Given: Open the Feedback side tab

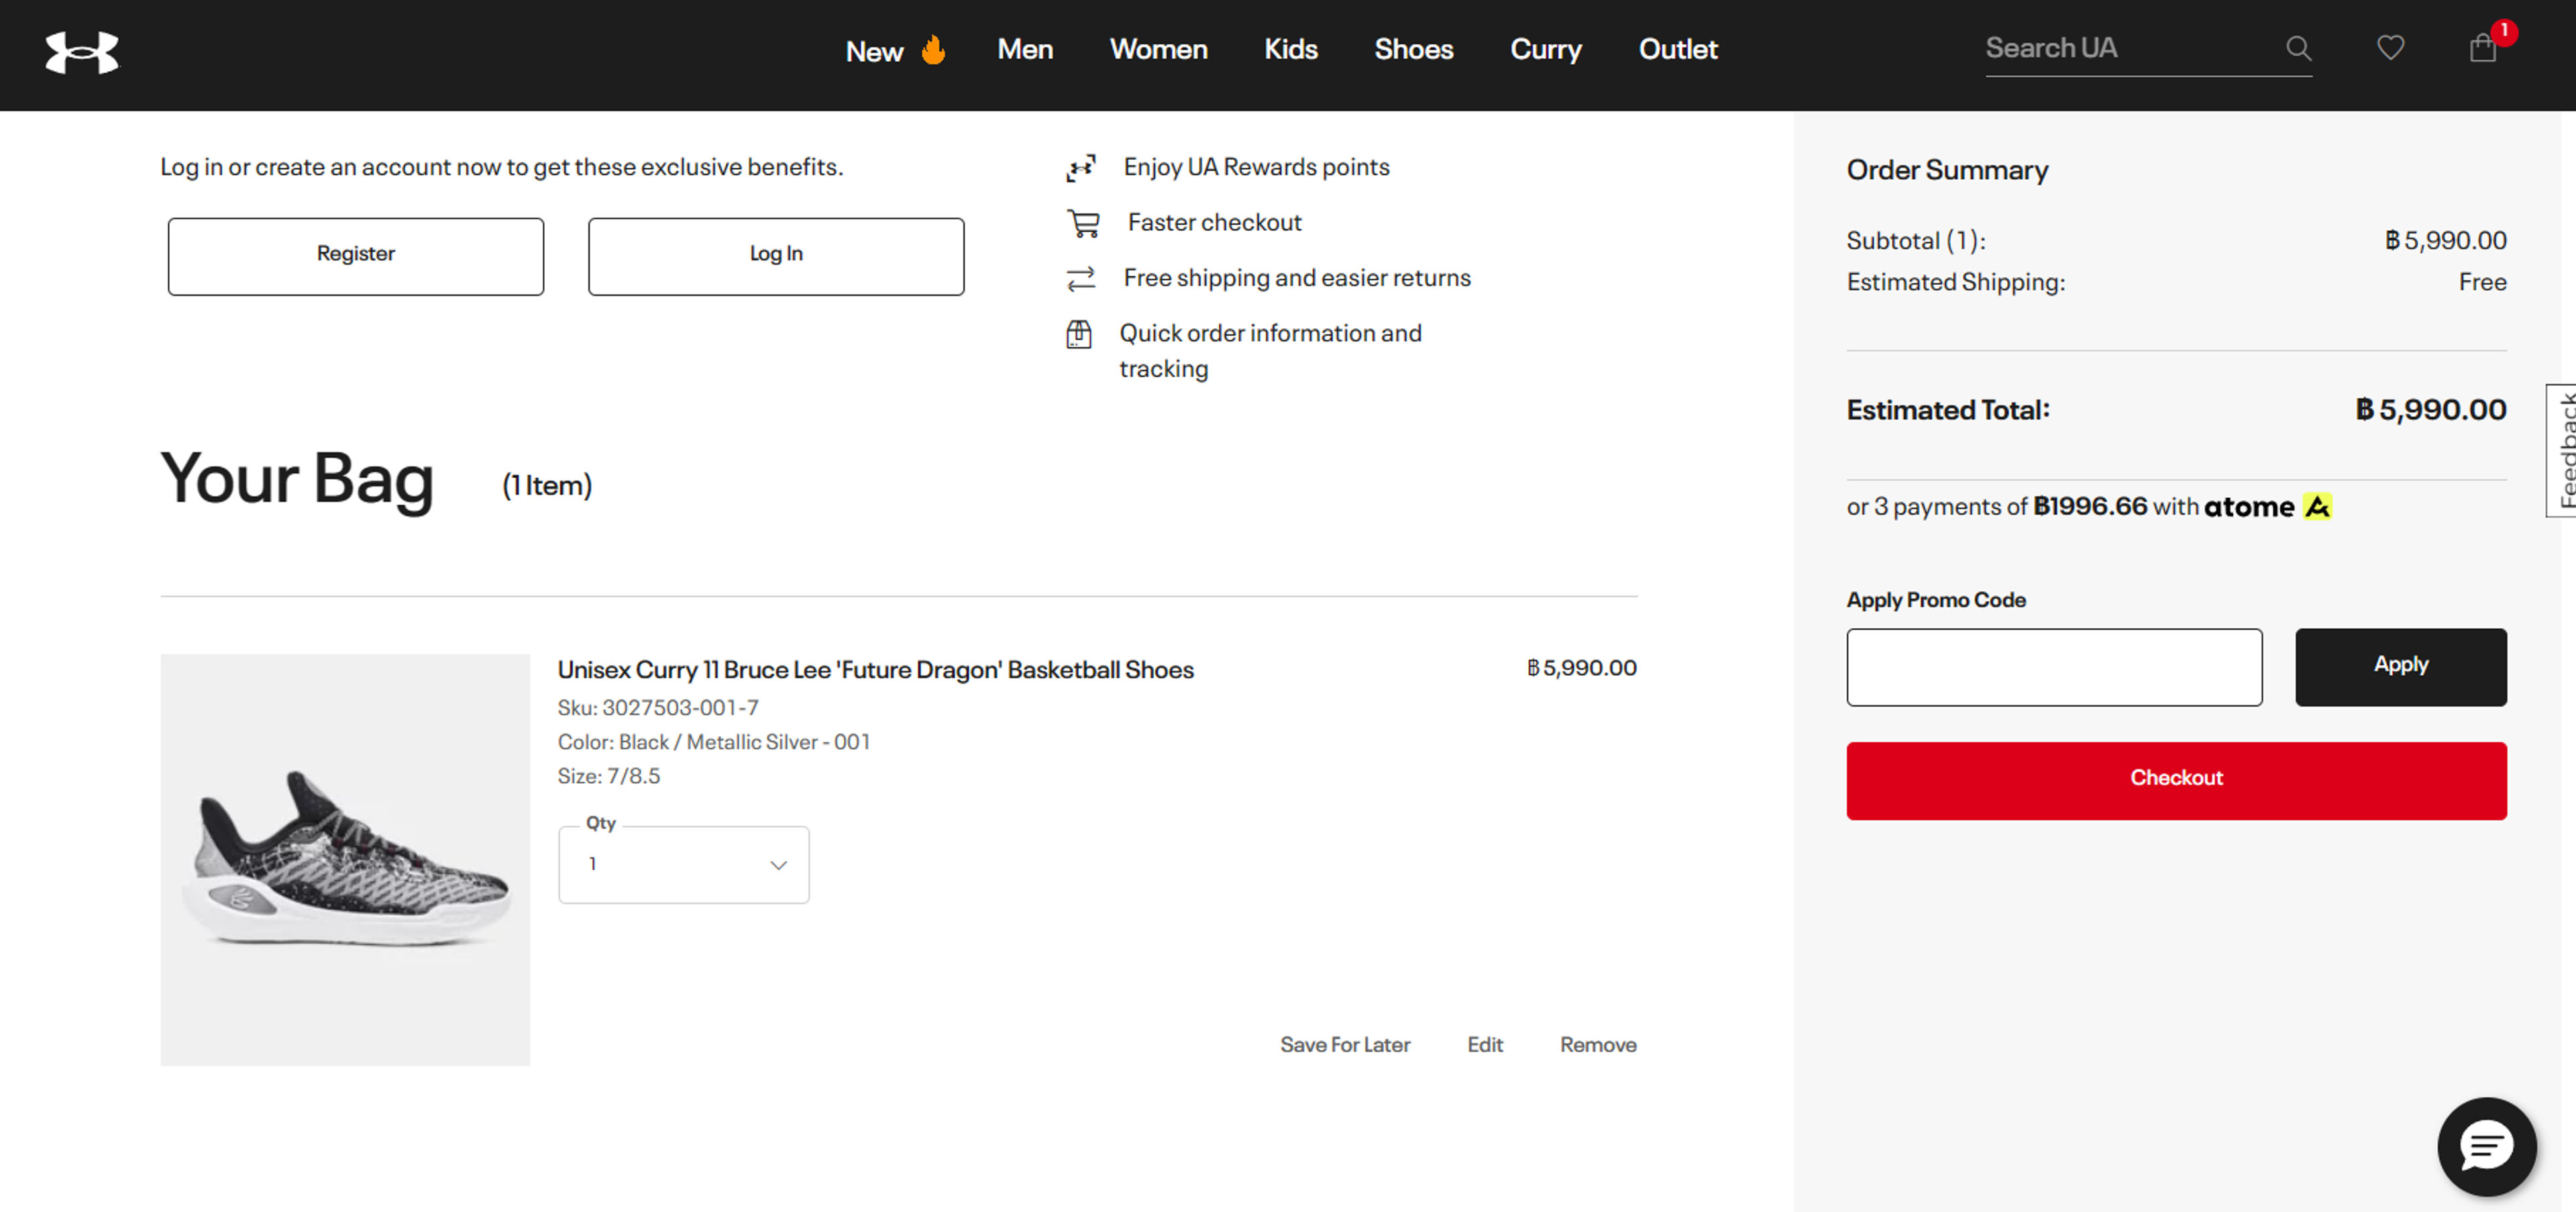Looking at the screenshot, I should (x=2562, y=450).
